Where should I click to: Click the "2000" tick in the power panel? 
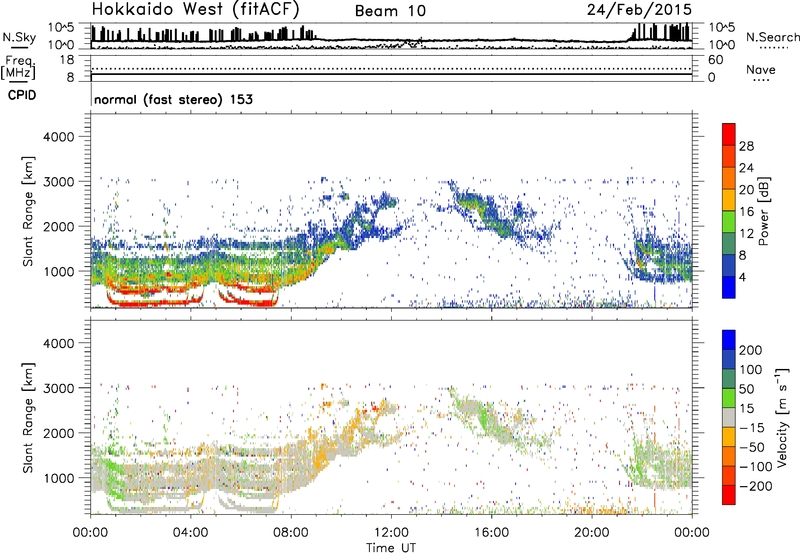coord(58,226)
